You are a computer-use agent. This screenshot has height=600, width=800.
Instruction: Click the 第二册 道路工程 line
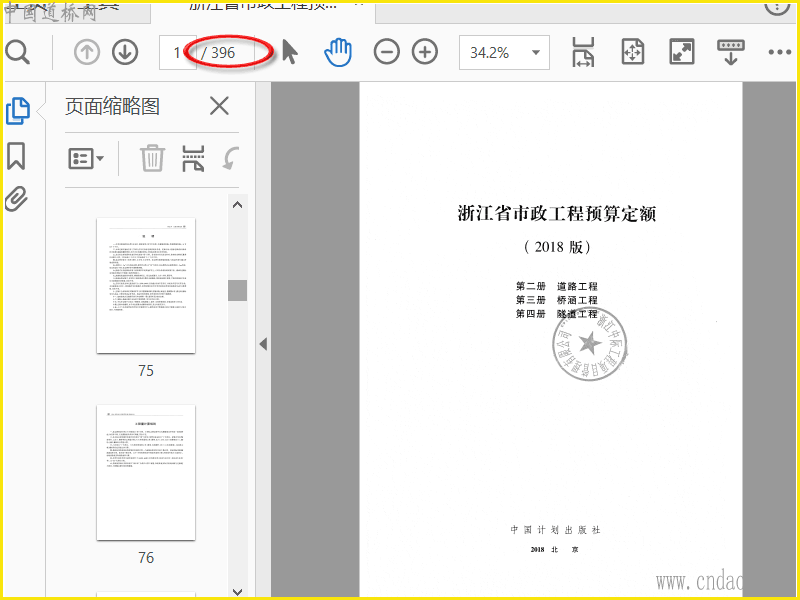pos(556,286)
